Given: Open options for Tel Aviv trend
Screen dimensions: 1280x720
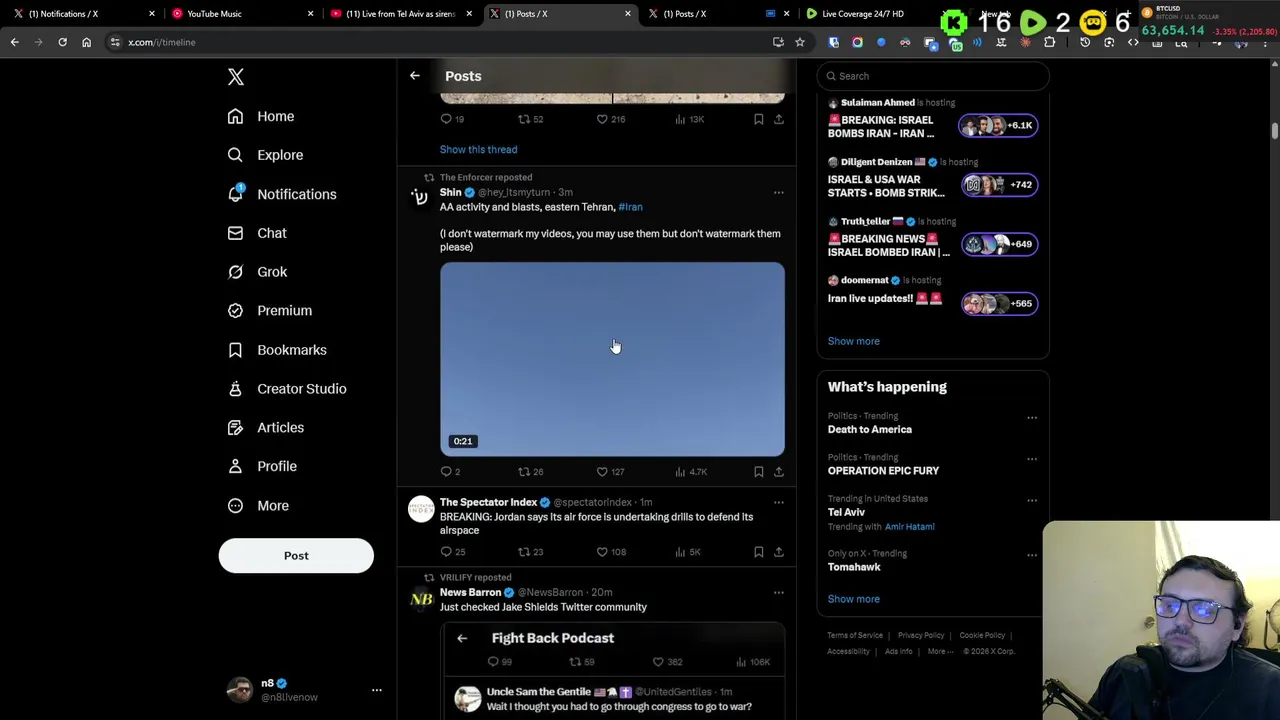Looking at the screenshot, I should 1032,500.
